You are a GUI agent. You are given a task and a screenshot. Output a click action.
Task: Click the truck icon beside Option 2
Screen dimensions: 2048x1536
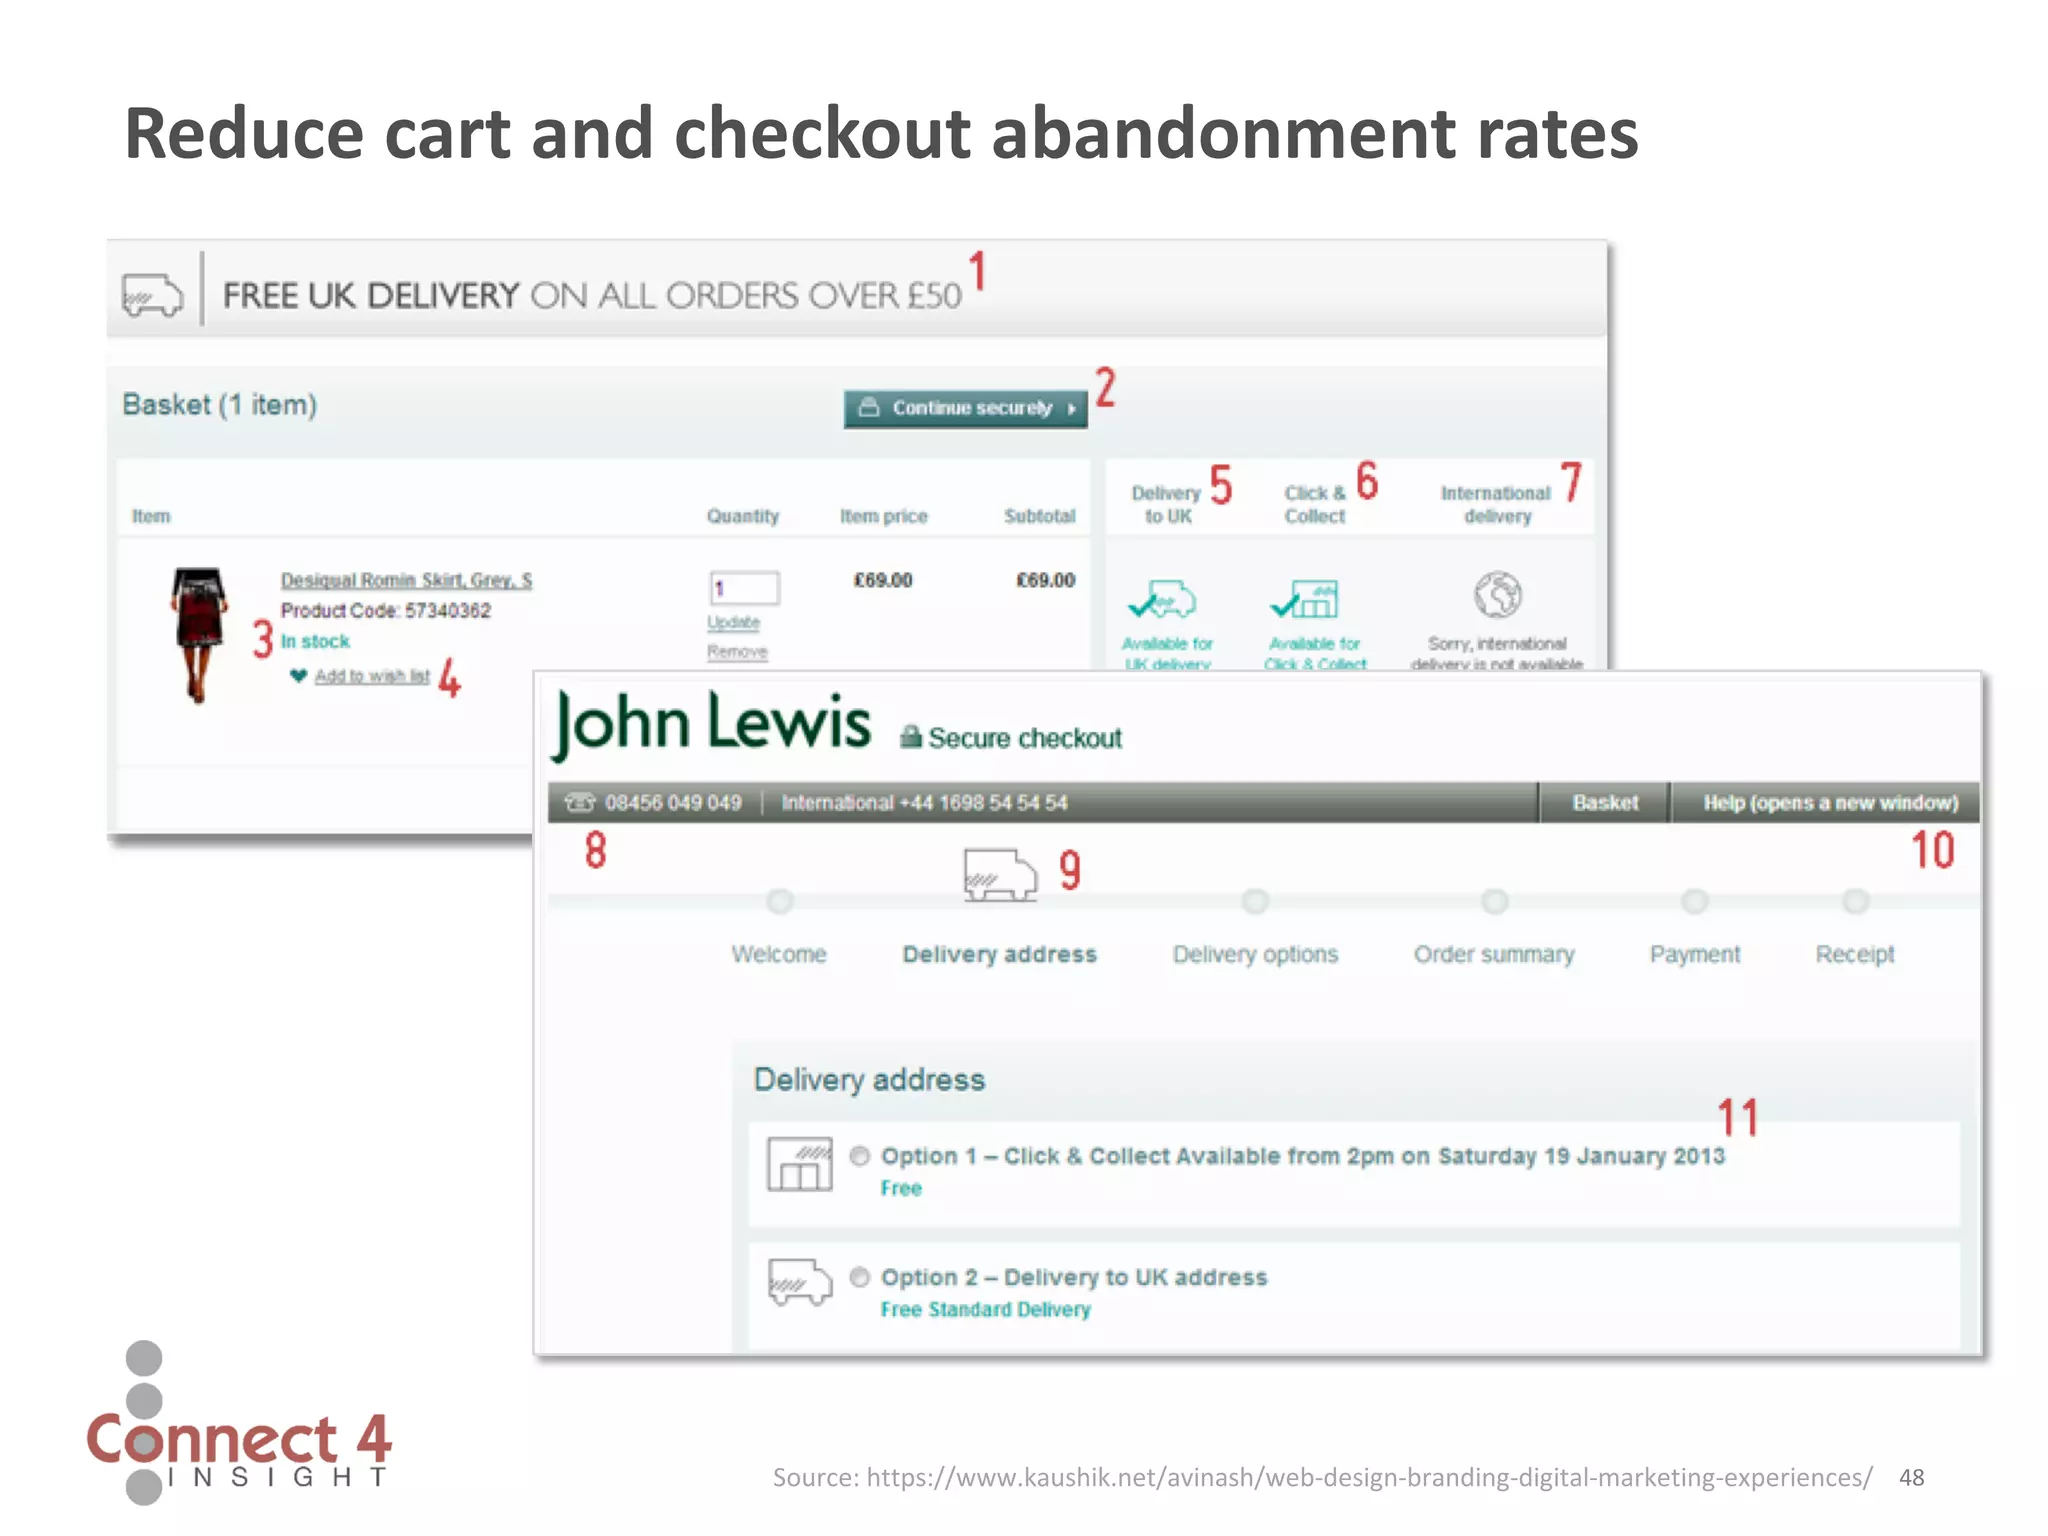800,1282
